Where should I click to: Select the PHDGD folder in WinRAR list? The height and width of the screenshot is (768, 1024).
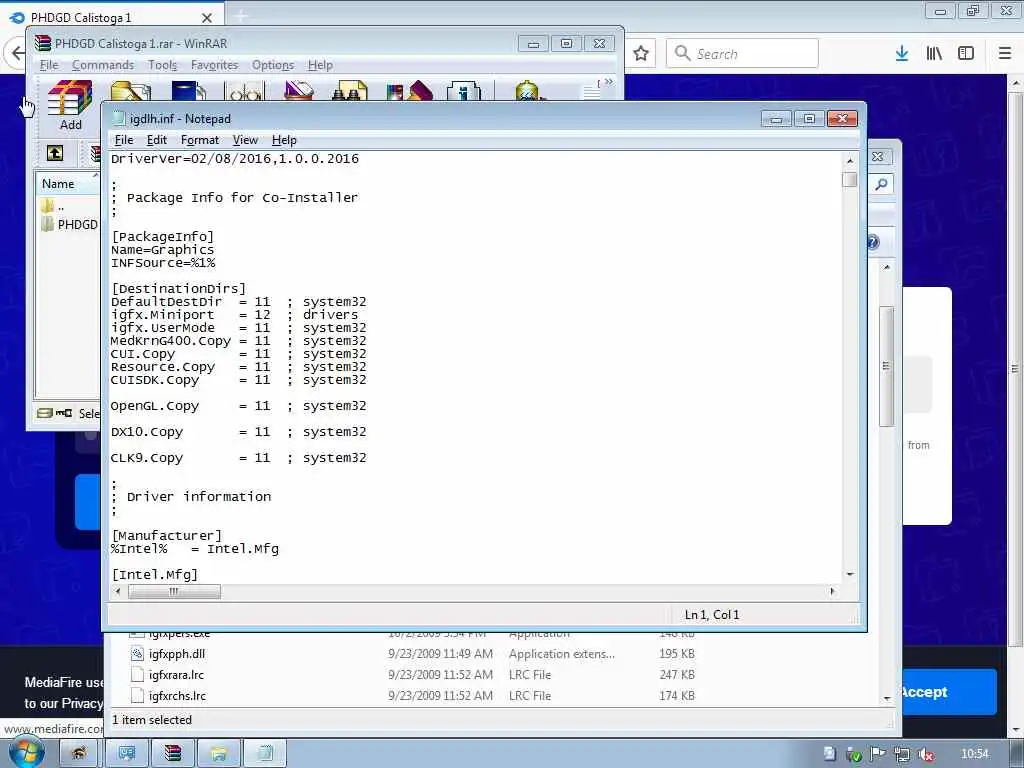coord(69,225)
